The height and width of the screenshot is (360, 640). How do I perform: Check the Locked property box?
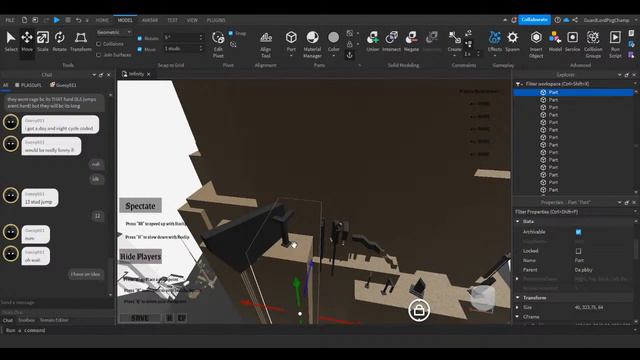(x=578, y=251)
